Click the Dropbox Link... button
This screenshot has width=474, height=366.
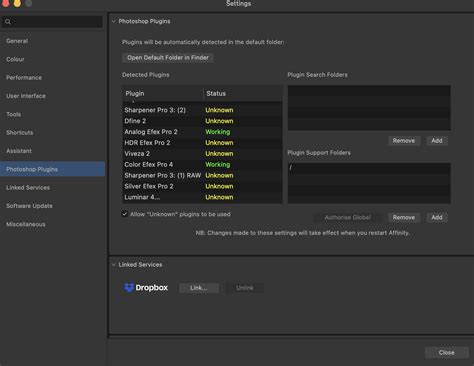(x=199, y=288)
